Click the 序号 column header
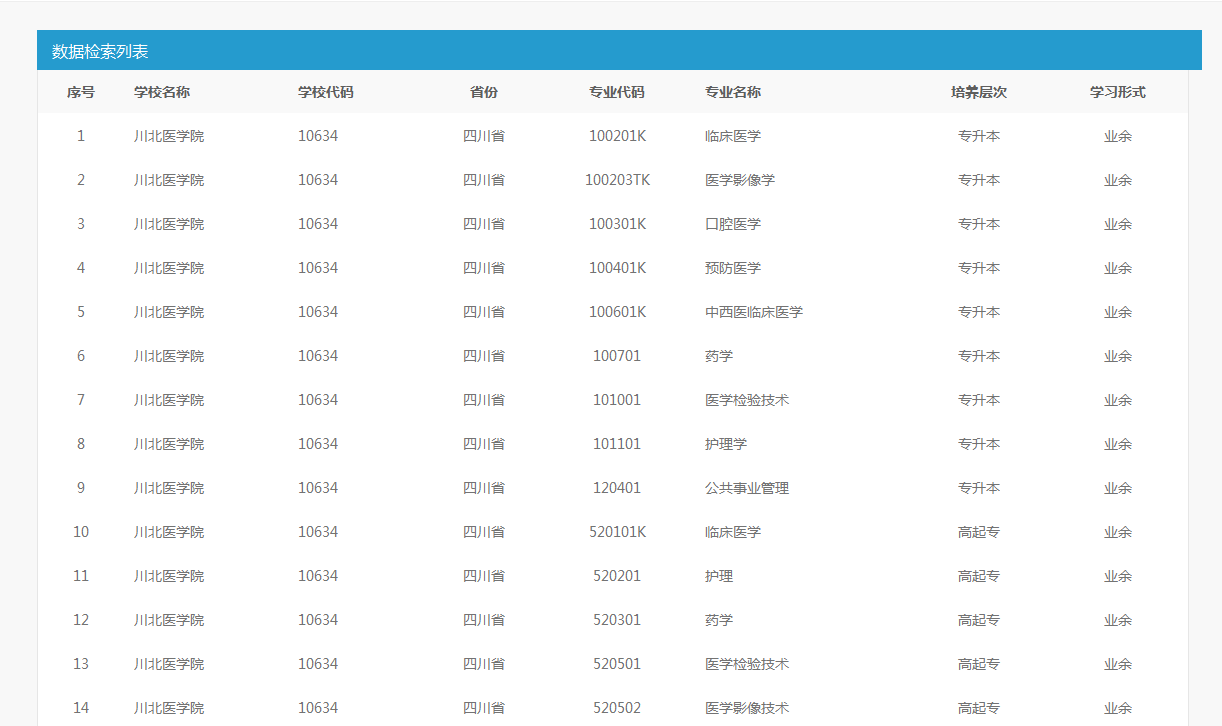This screenshot has height=726, width=1222. coord(81,92)
